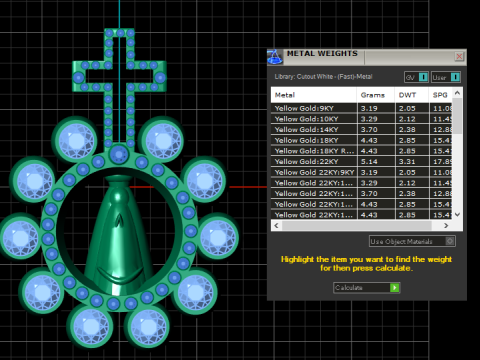
Task: Click the Library: Cutout White label
Action: coord(323,76)
